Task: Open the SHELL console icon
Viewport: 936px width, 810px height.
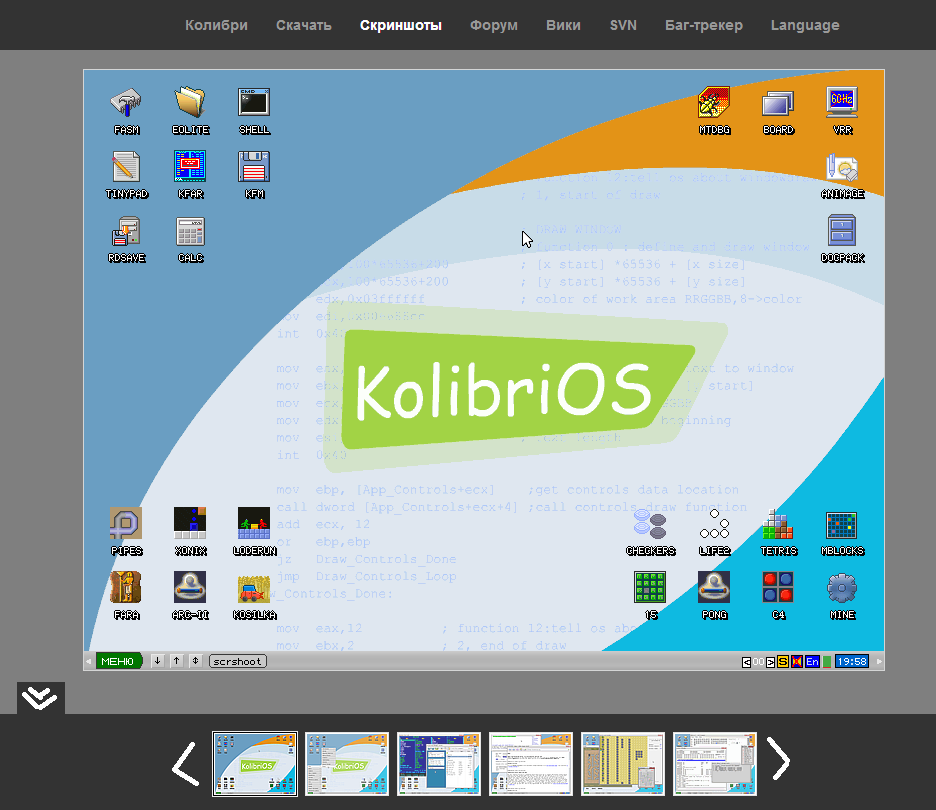Action: pyautogui.click(x=254, y=104)
